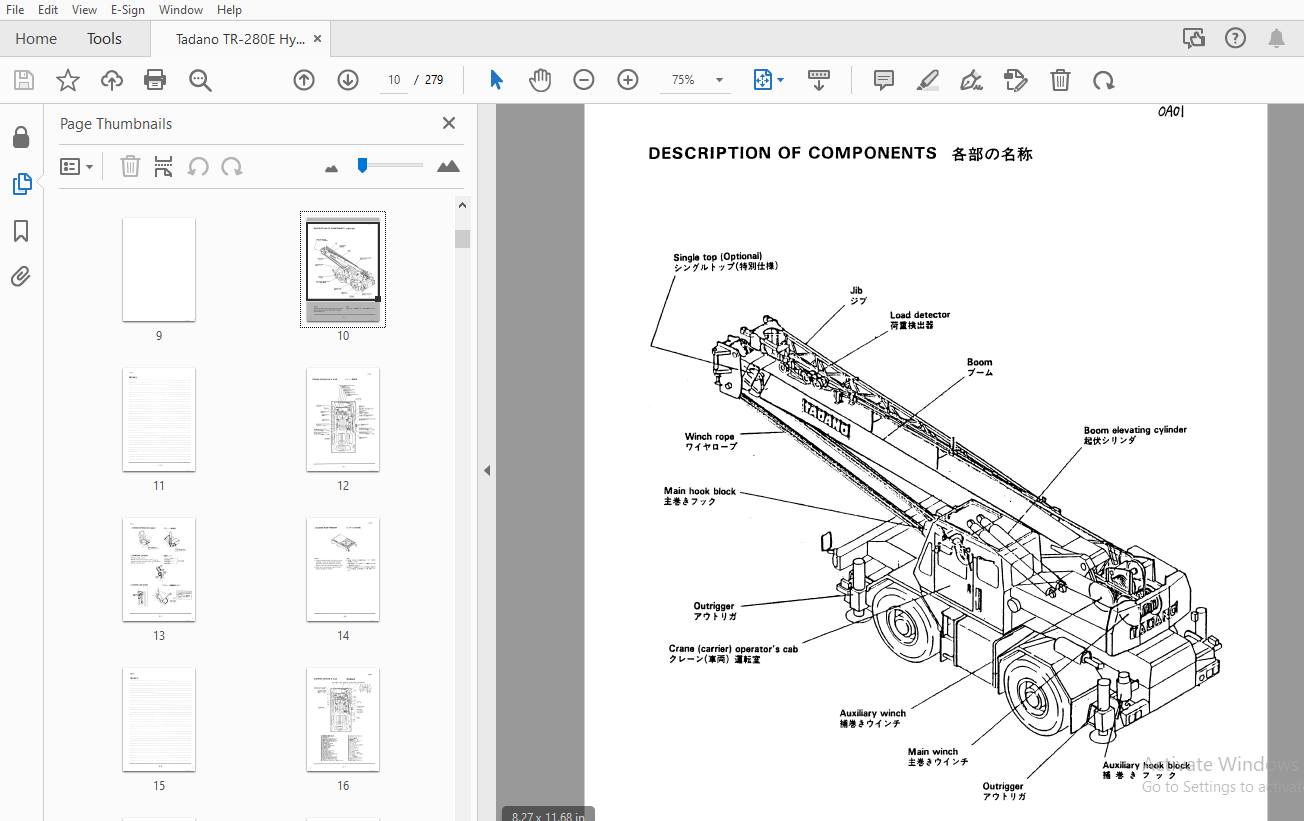This screenshot has height=821, width=1304.
Task: Select page 11 thumbnail
Action: [159, 420]
